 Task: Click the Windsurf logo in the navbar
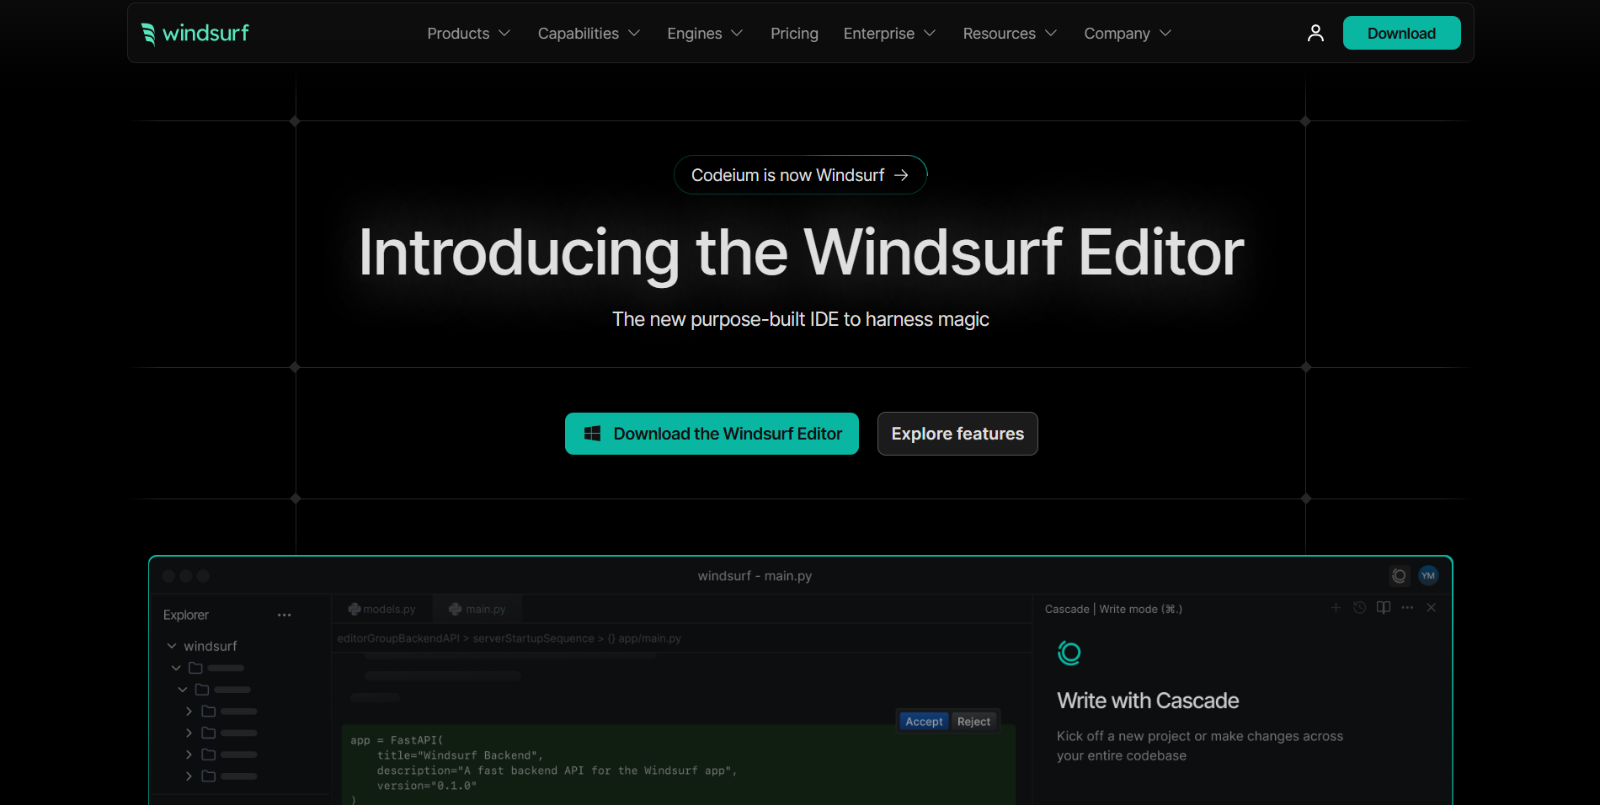point(195,33)
